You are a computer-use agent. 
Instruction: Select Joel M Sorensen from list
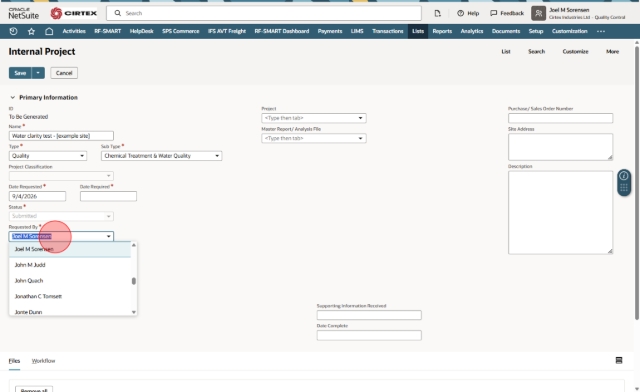point(70,249)
